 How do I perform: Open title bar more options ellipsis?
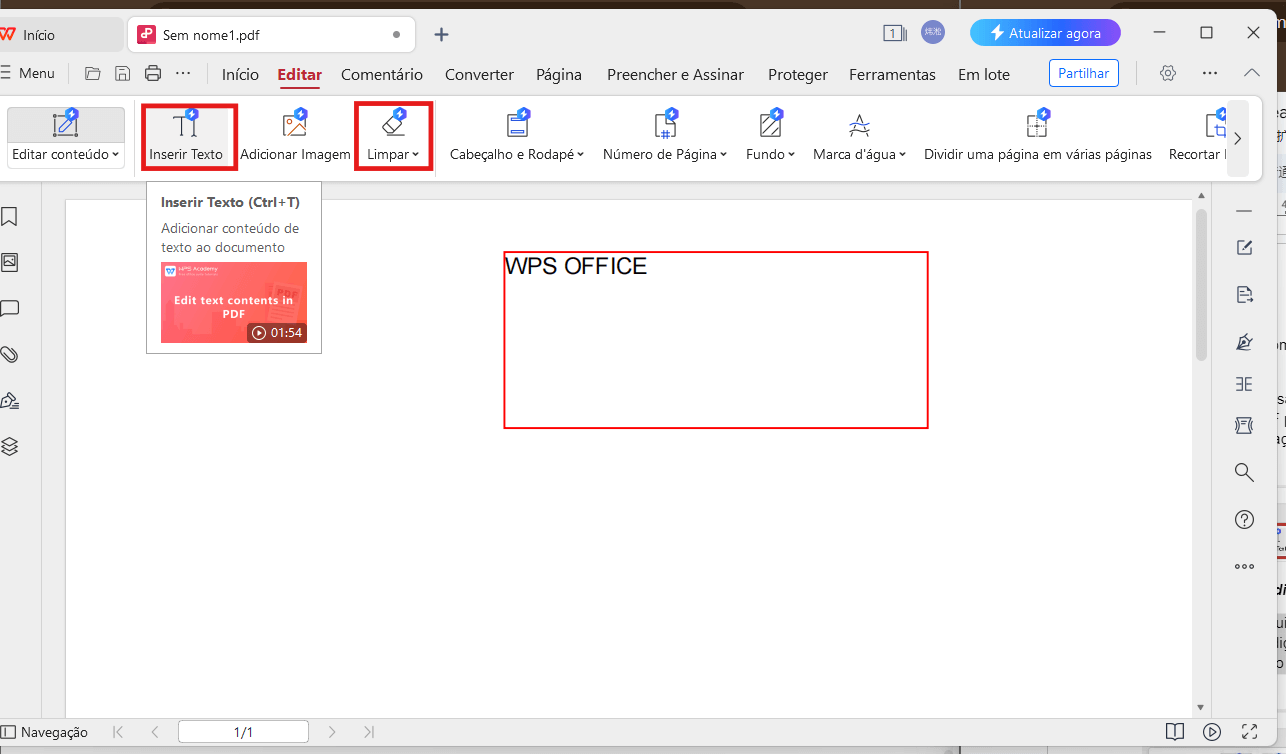[x=1210, y=73]
